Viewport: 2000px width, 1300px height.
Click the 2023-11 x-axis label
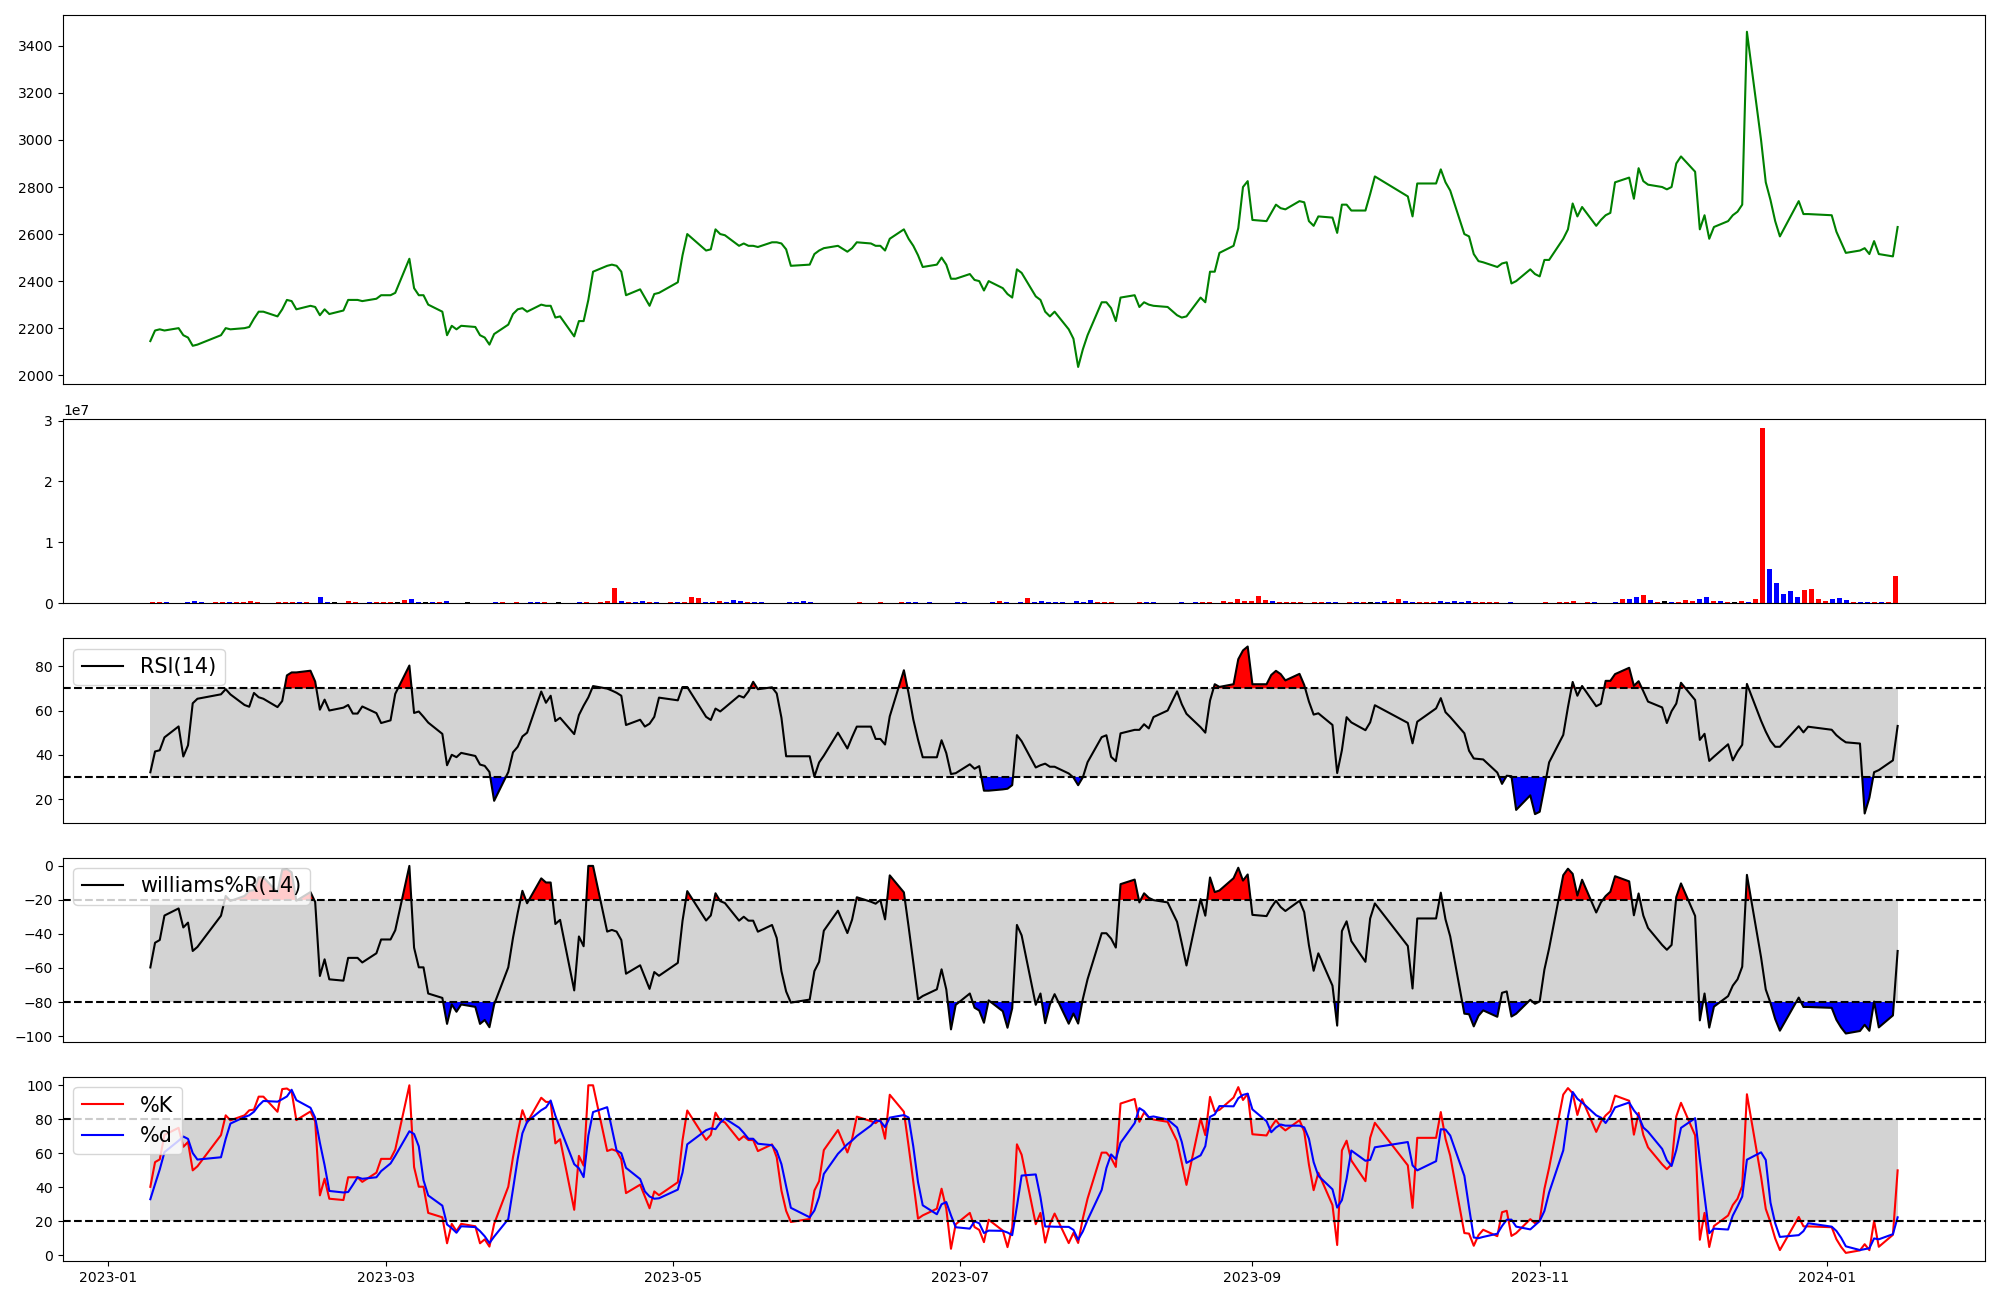click(x=1540, y=1277)
